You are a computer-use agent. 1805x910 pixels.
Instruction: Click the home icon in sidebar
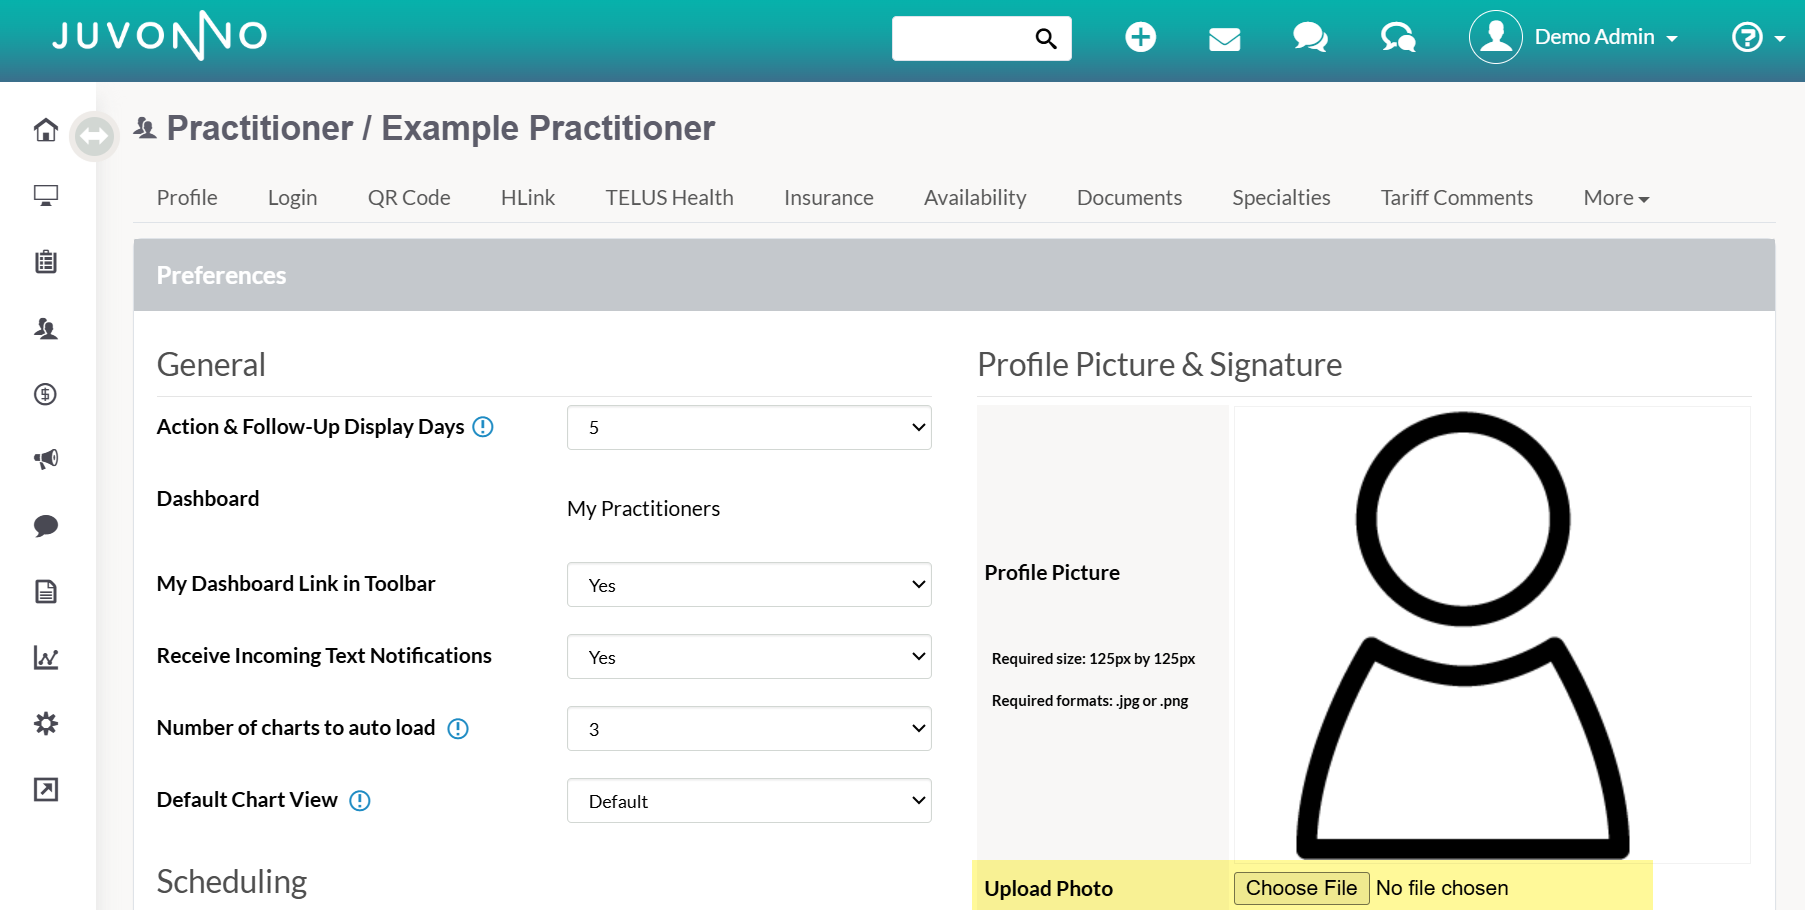coord(46,130)
